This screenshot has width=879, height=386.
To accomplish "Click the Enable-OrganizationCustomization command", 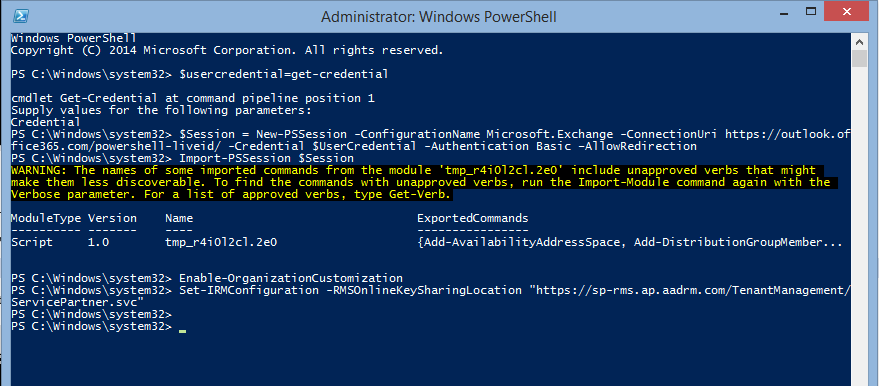I will (291, 278).
